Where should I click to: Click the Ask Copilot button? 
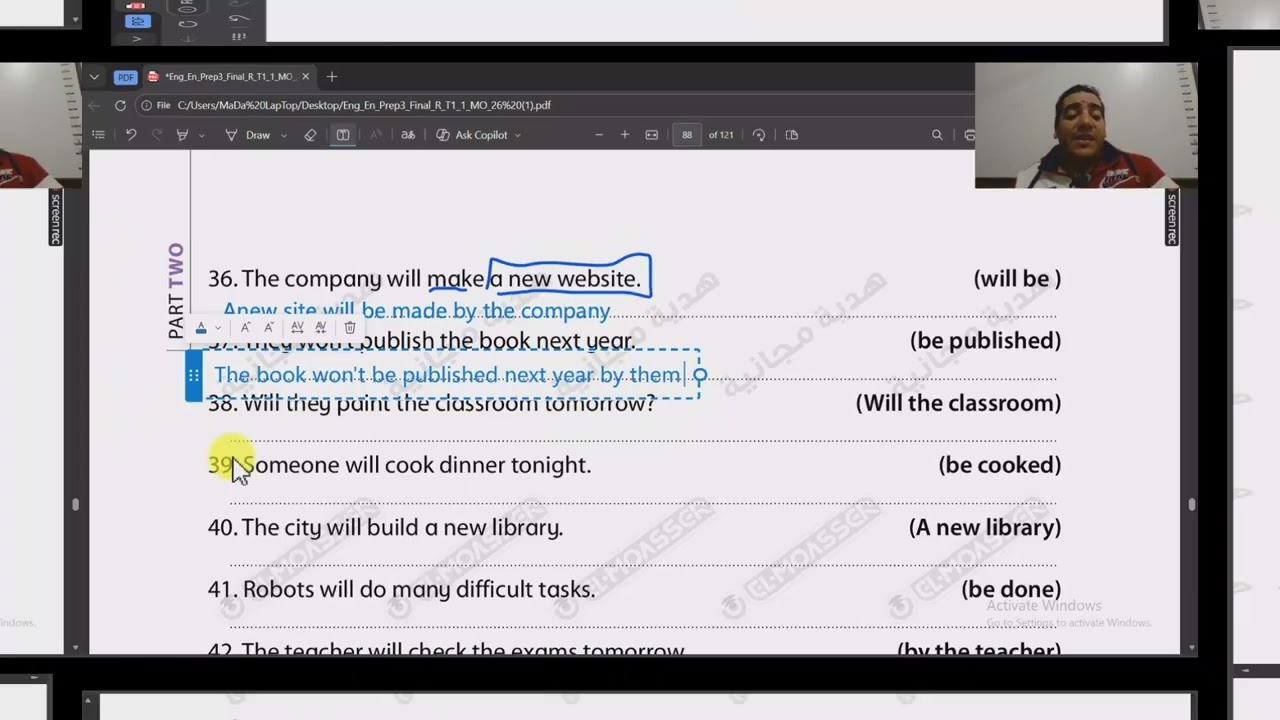(472, 135)
